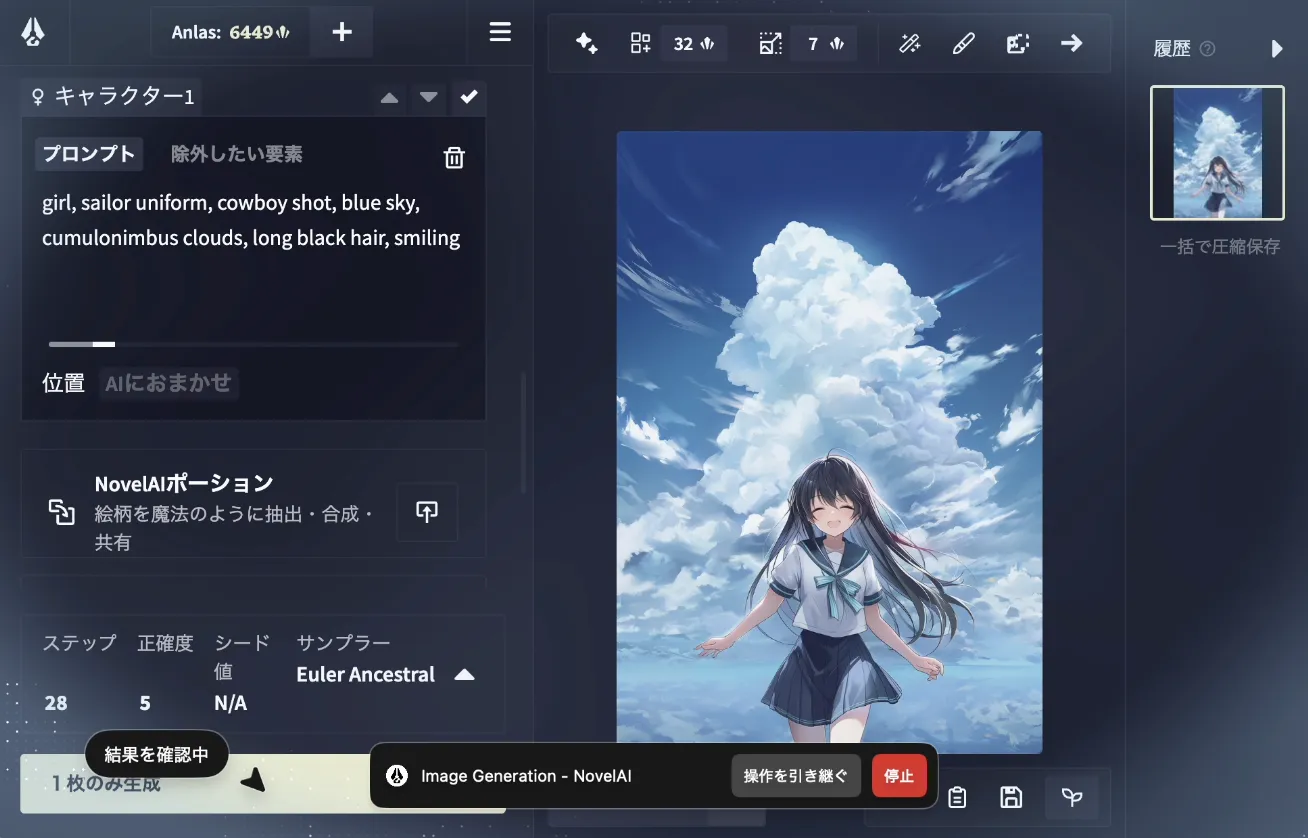Screen dimensions: 1308x838
Task: Click the 操作を引き継ぐ button
Action: pyautogui.click(x=795, y=776)
